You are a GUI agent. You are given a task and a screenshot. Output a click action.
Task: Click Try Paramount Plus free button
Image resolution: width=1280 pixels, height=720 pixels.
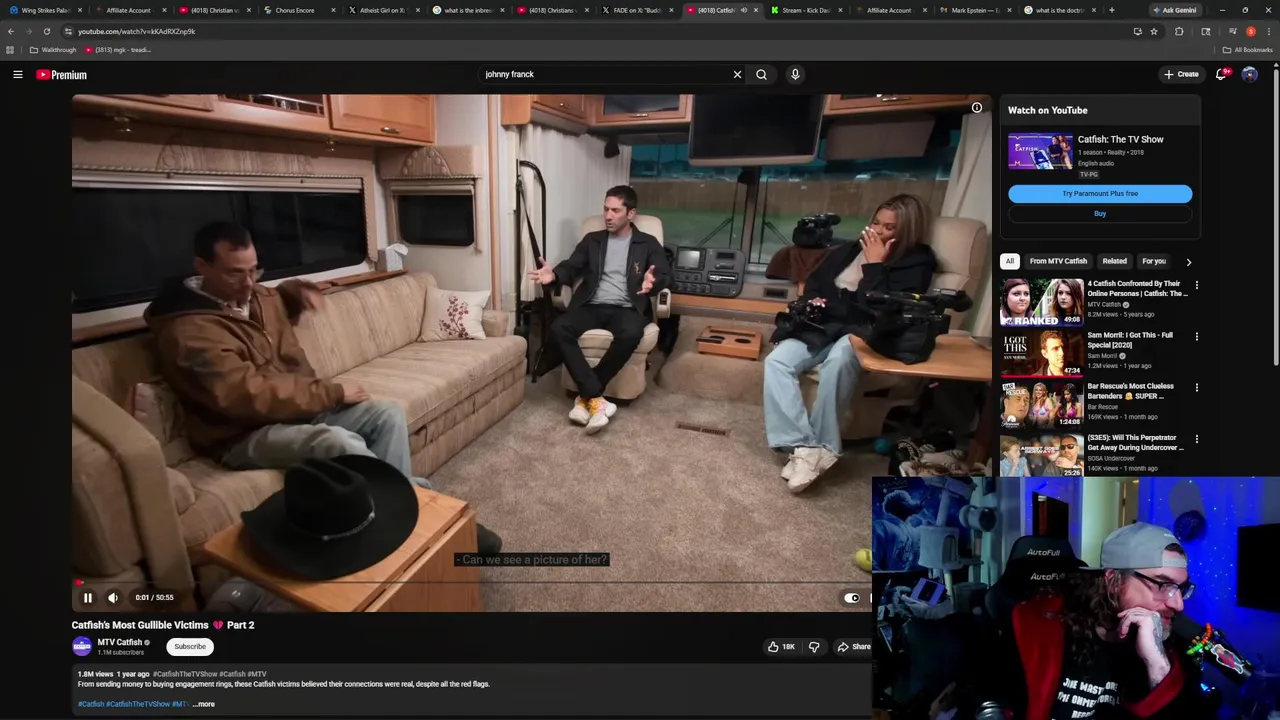[x=1100, y=194]
